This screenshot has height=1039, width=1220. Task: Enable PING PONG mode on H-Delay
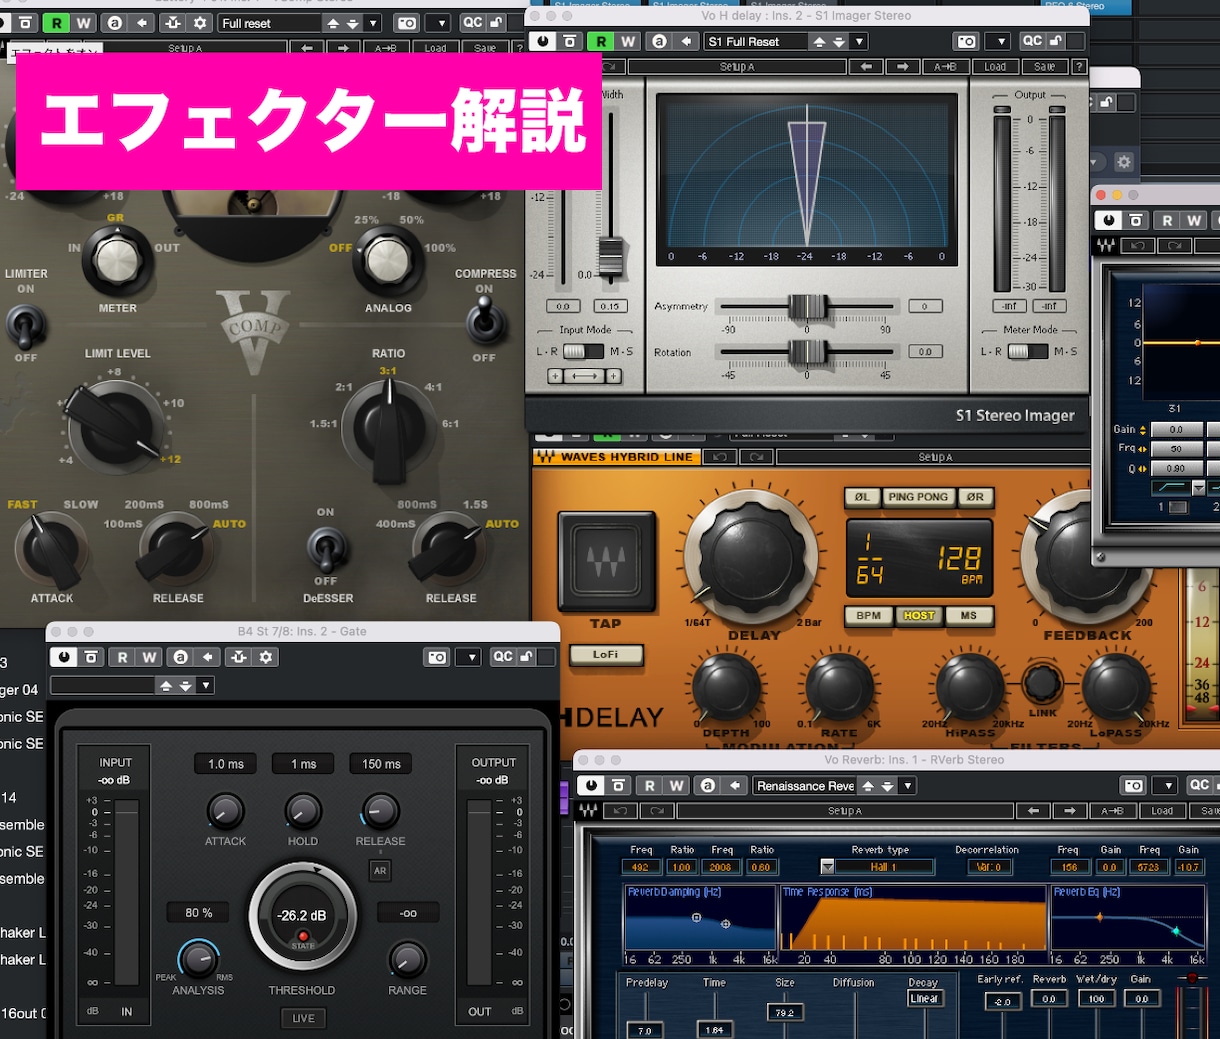[x=918, y=496]
